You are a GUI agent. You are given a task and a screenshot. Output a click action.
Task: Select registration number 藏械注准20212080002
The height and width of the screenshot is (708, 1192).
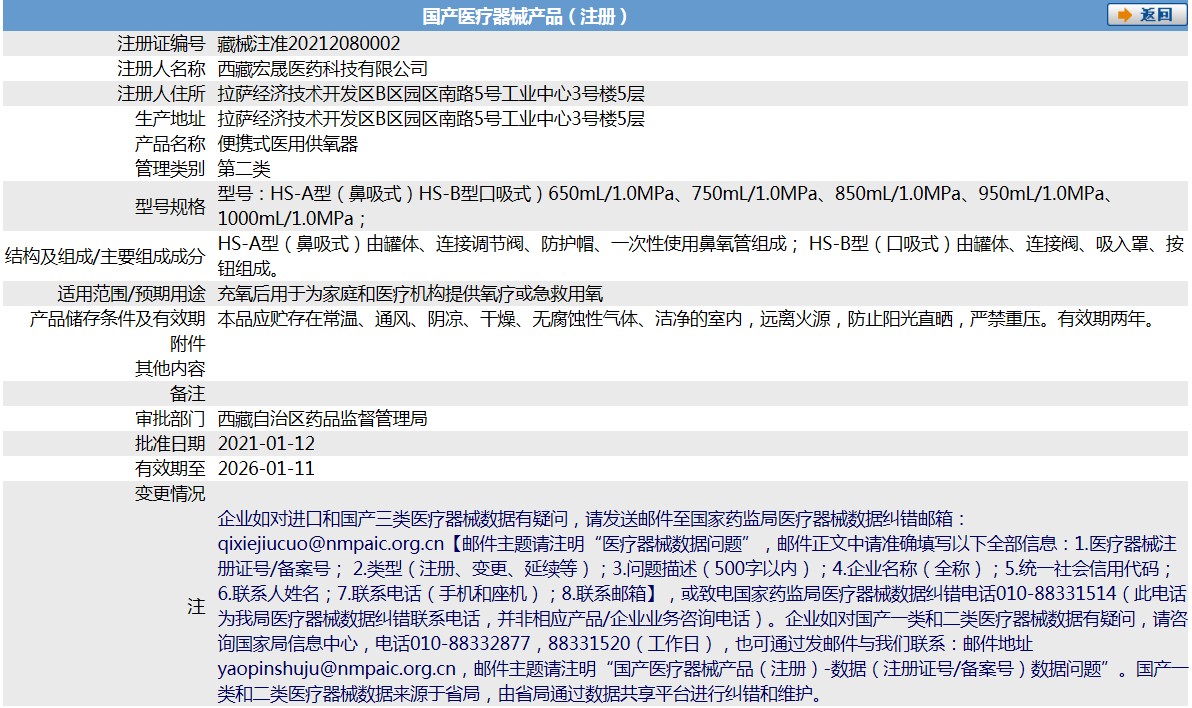309,44
